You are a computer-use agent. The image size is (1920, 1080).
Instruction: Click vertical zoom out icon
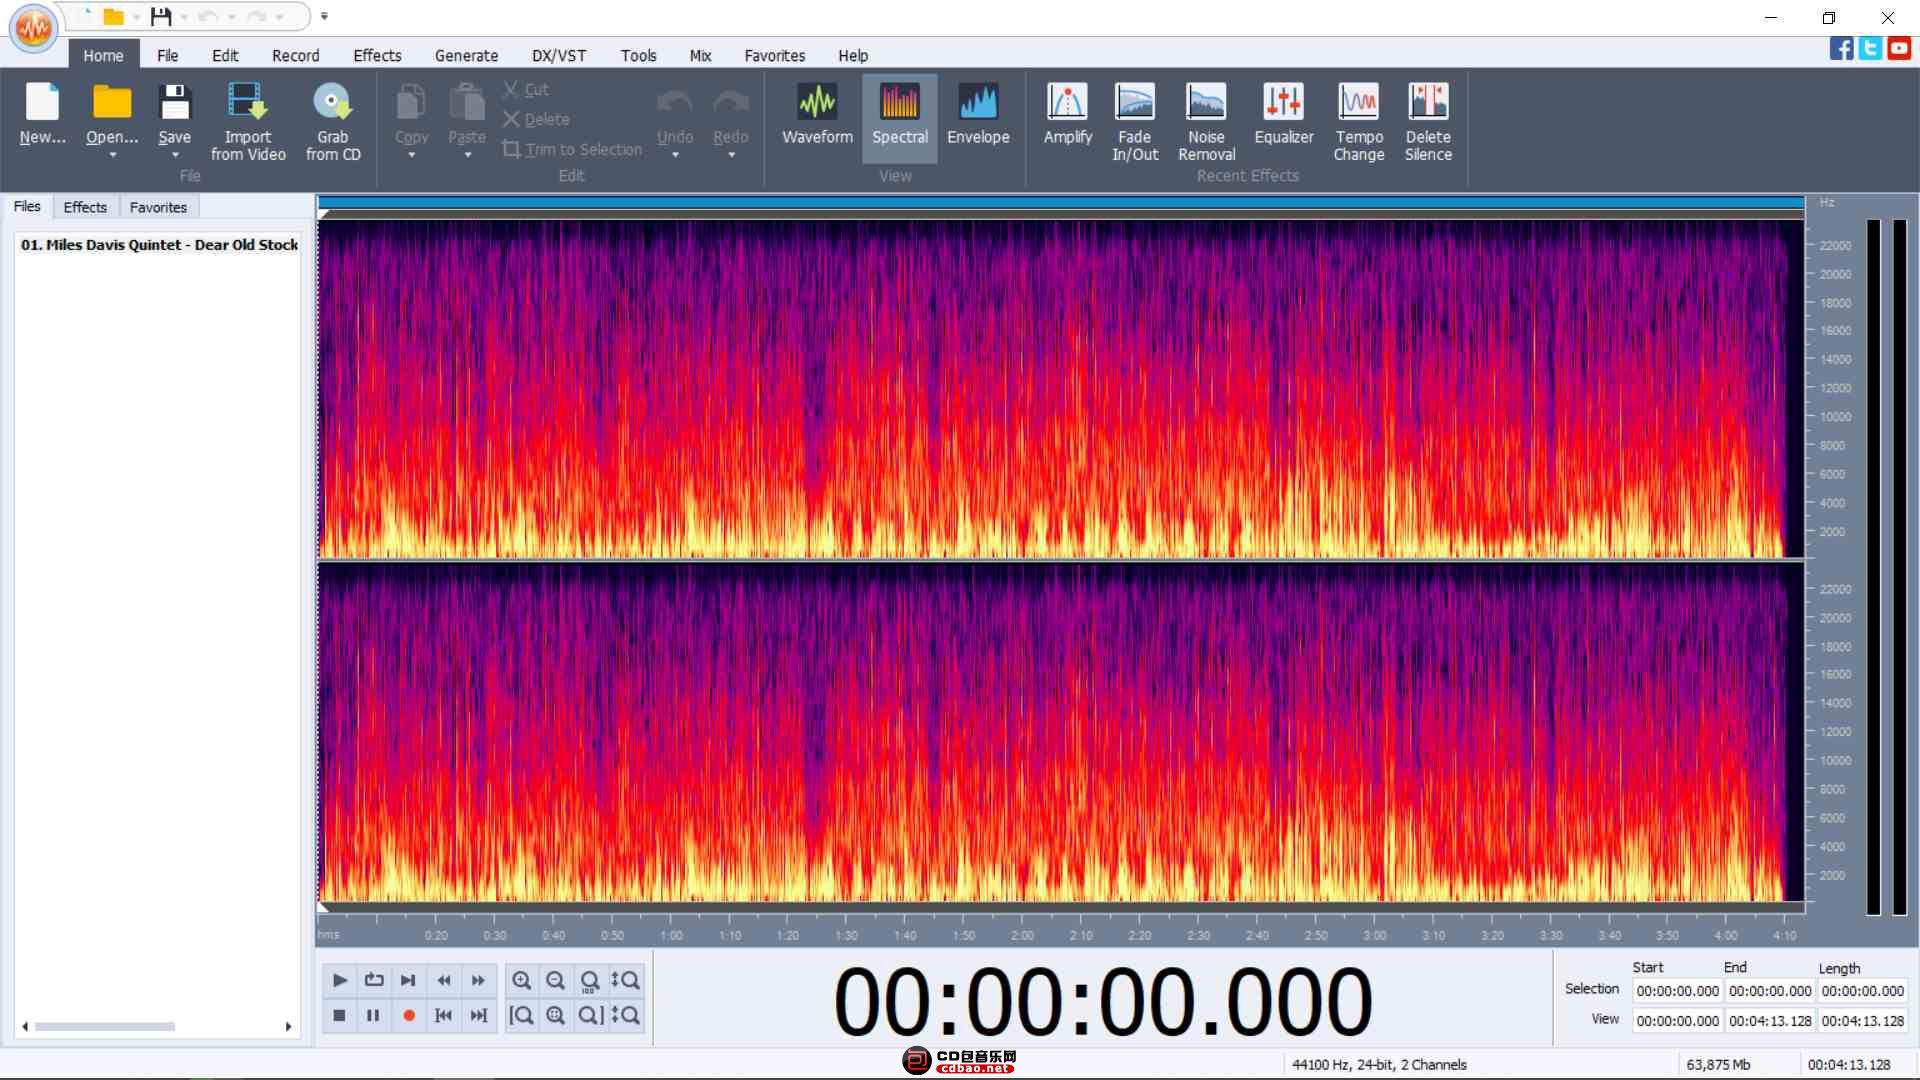(x=625, y=1015)
